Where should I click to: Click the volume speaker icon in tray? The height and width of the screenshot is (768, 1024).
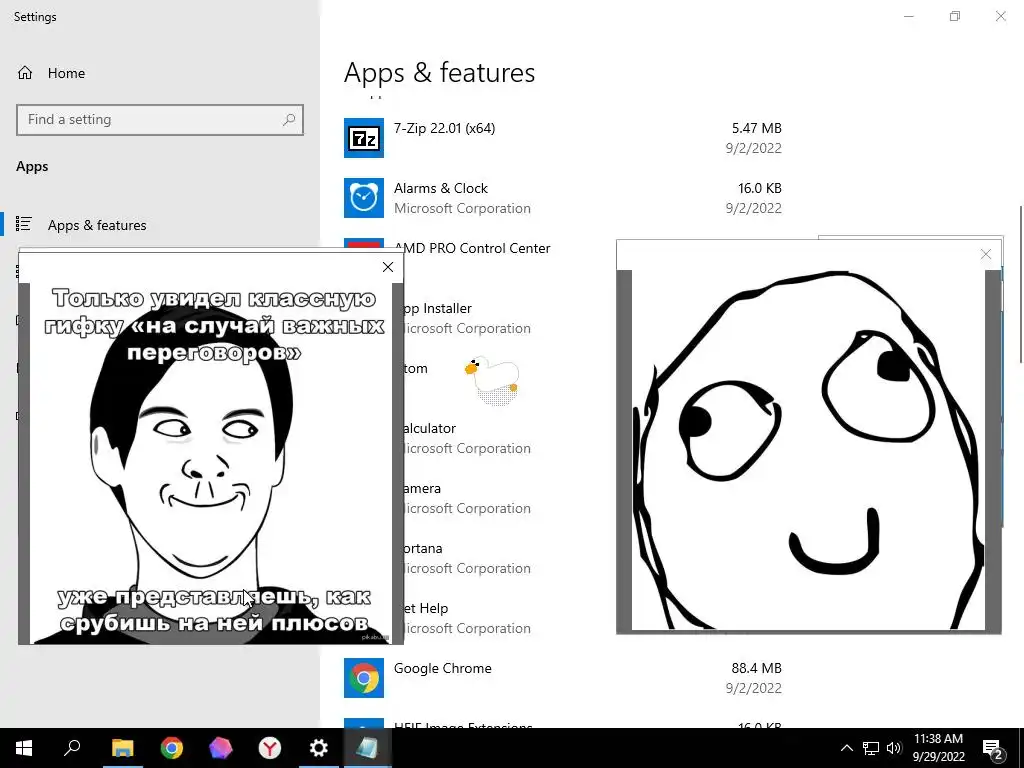tap(894, 748)
